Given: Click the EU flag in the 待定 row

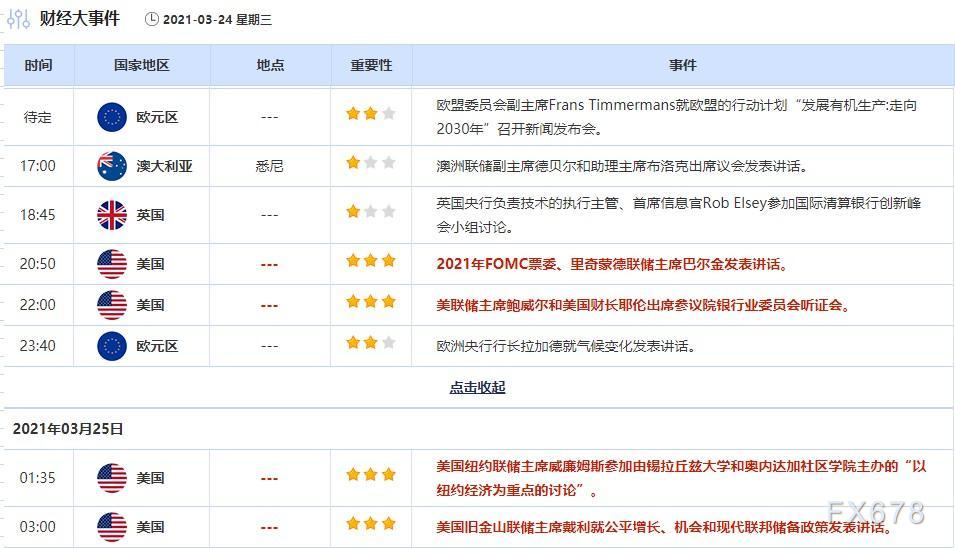Looking at the screenshot, I should click(112, 117).
